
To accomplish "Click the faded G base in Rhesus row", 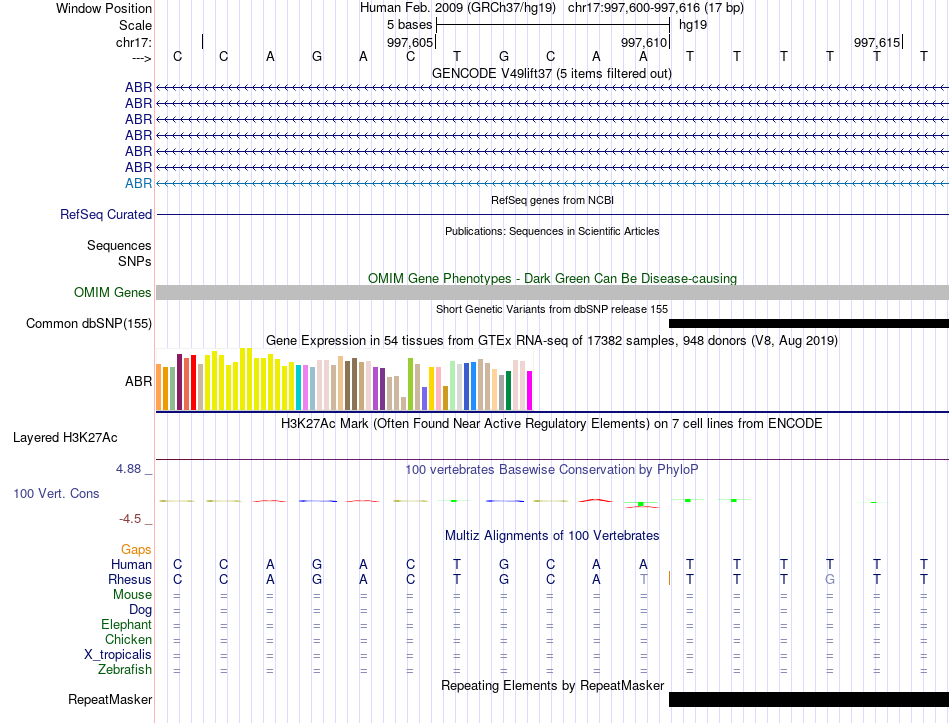I will click(x=829, y=579).
